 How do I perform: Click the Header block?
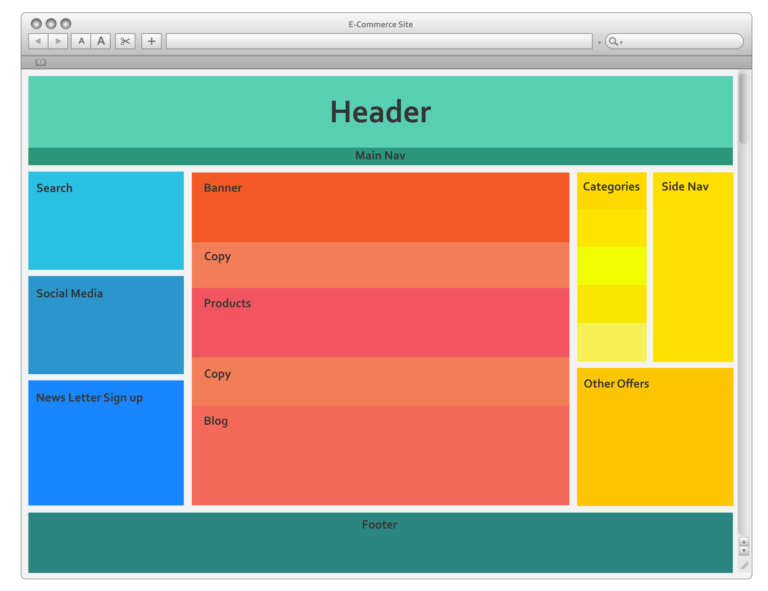[381, 112]
